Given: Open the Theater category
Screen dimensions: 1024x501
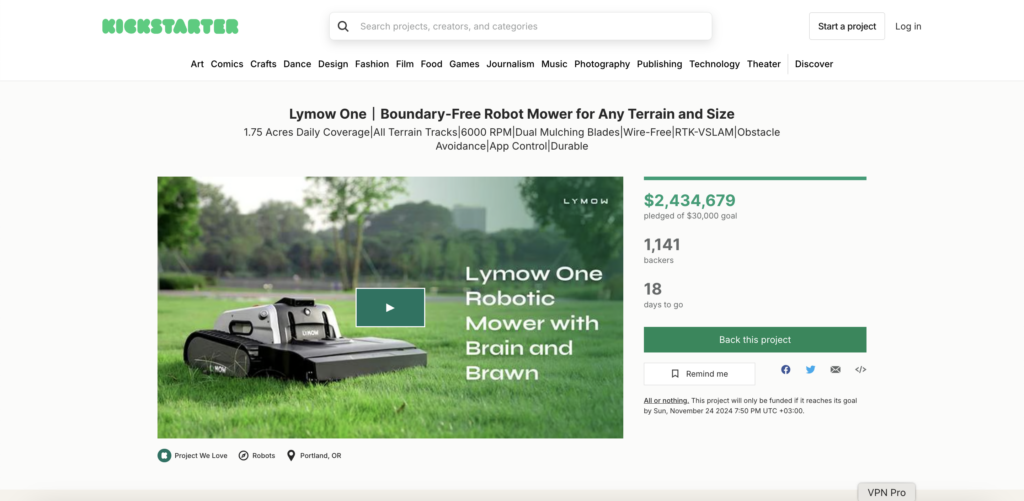Looking at the screenshot, I should [764, 64].
